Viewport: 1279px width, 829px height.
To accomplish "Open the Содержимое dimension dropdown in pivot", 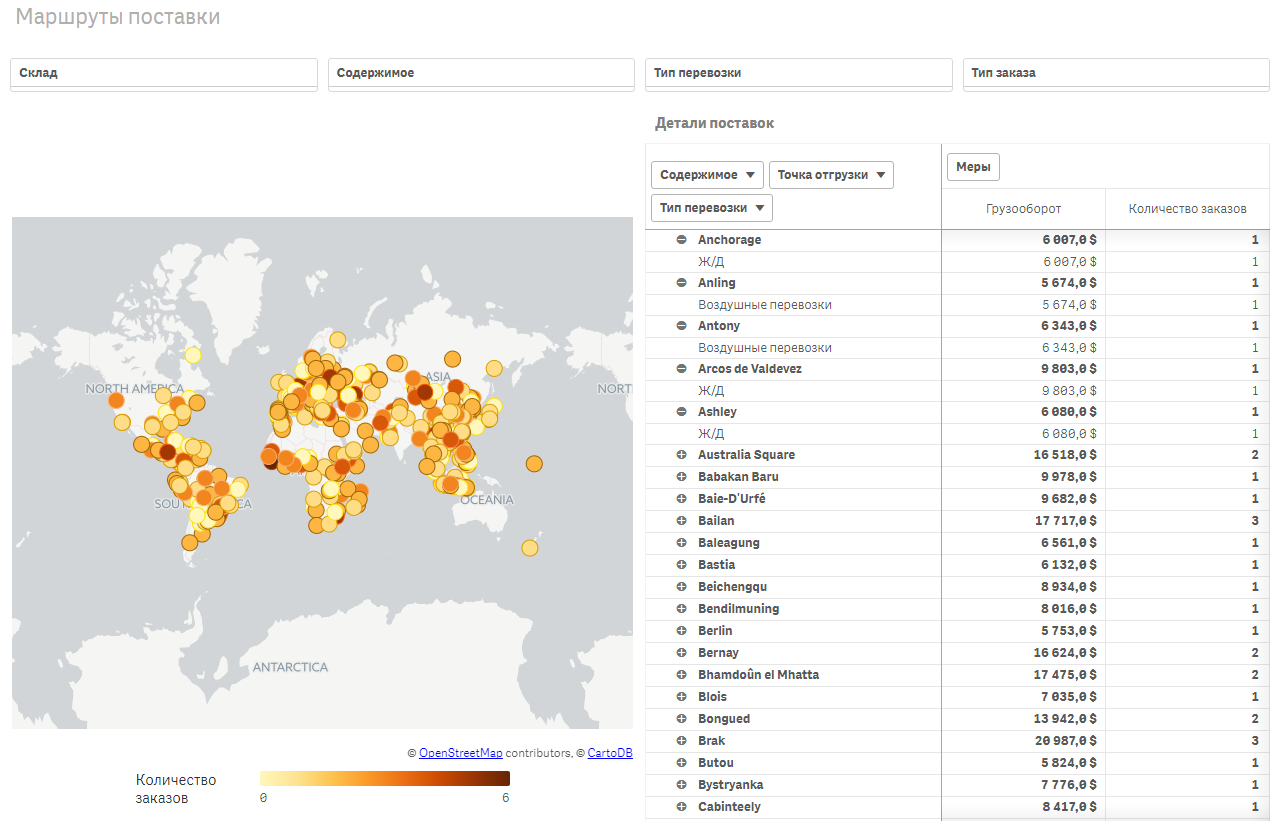I will click(707, 175).
